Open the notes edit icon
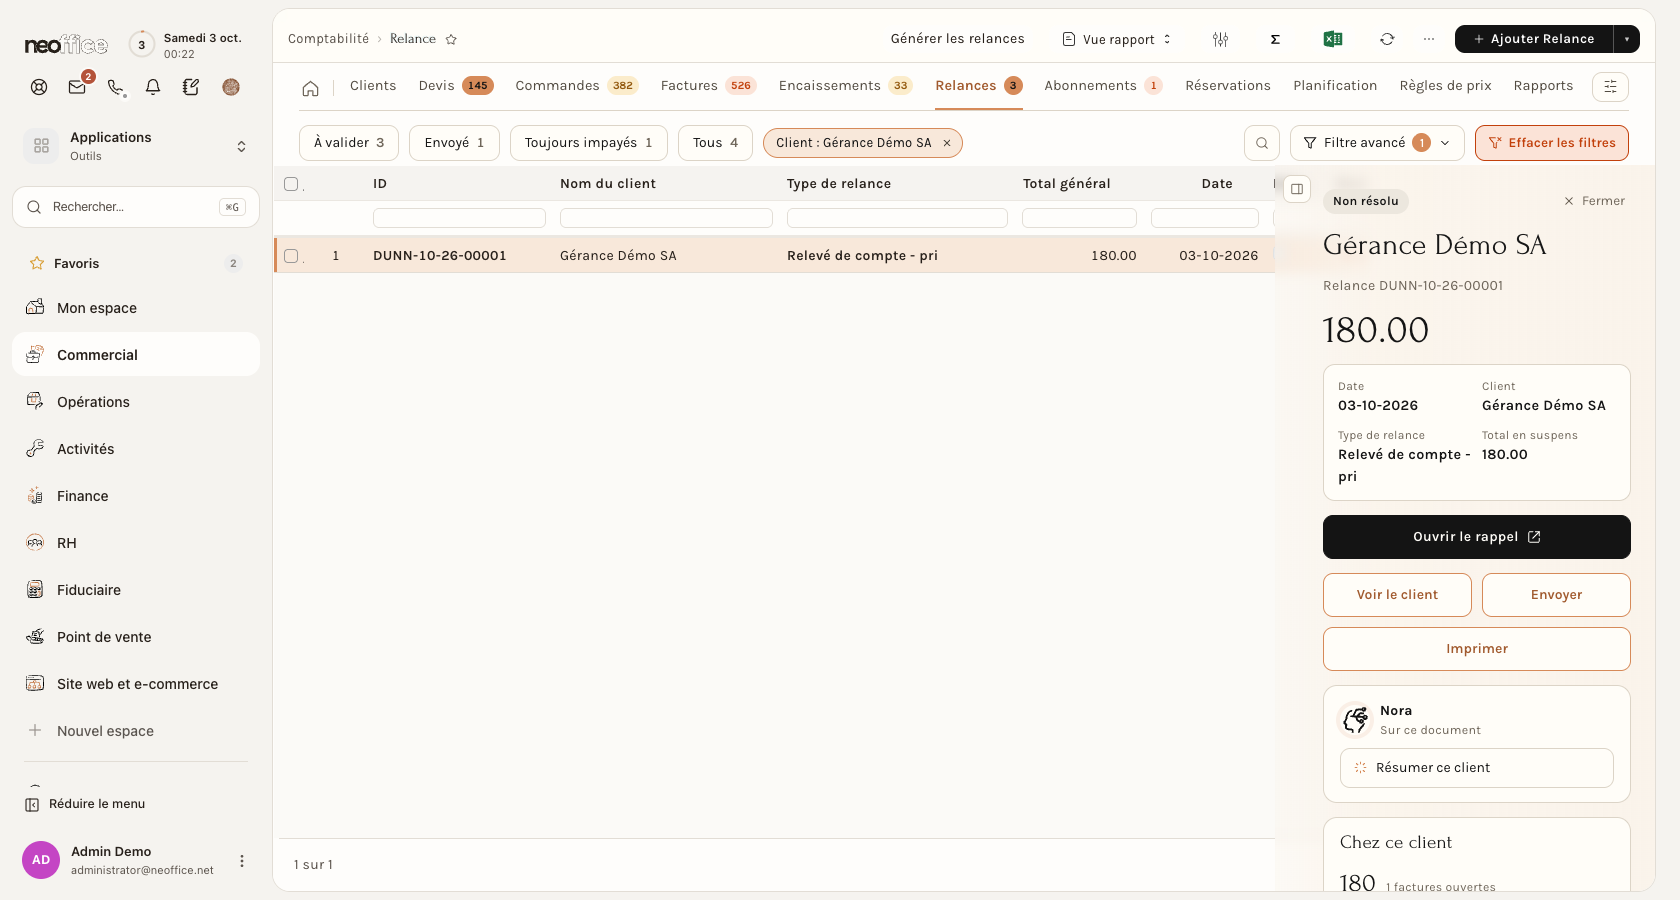The width and height of the screenshot is (1680, 900). 191,87
